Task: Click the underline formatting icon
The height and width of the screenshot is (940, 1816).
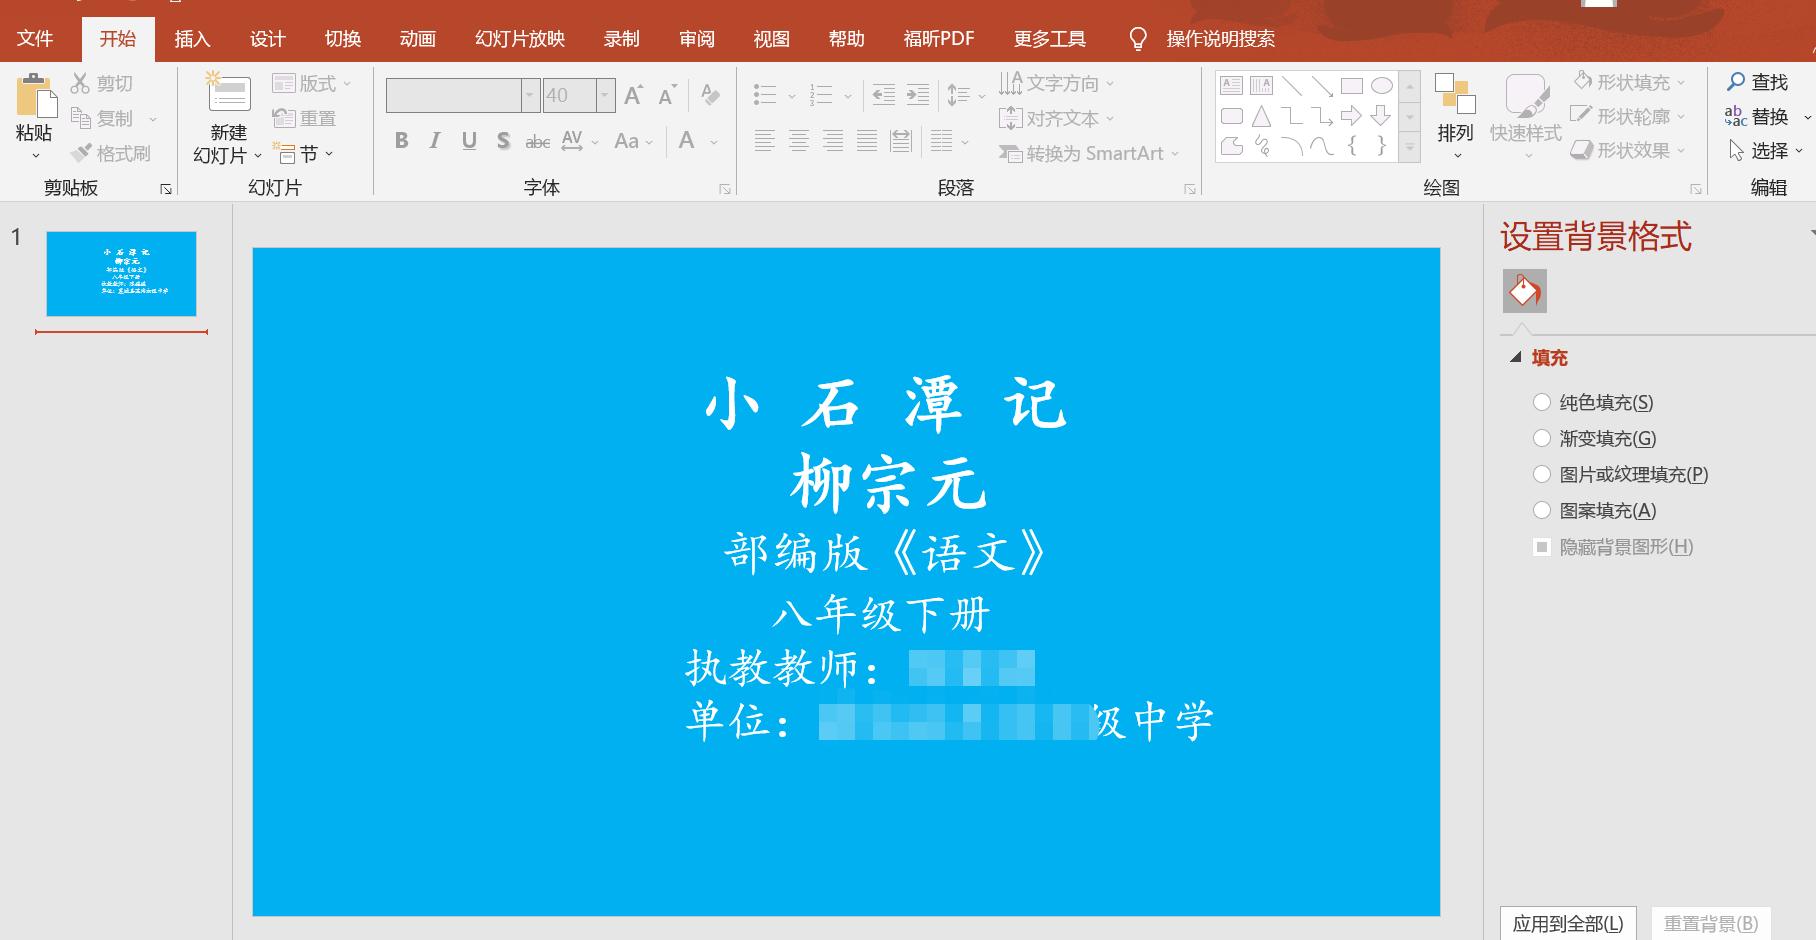Action: (468, 141)
